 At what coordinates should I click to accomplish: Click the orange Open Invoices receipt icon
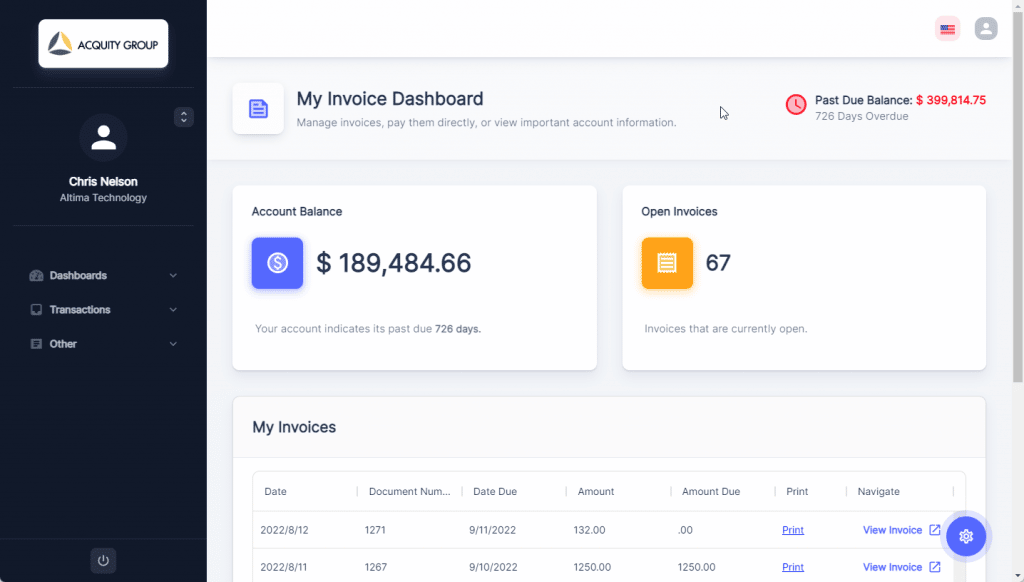tap(667, 263)
